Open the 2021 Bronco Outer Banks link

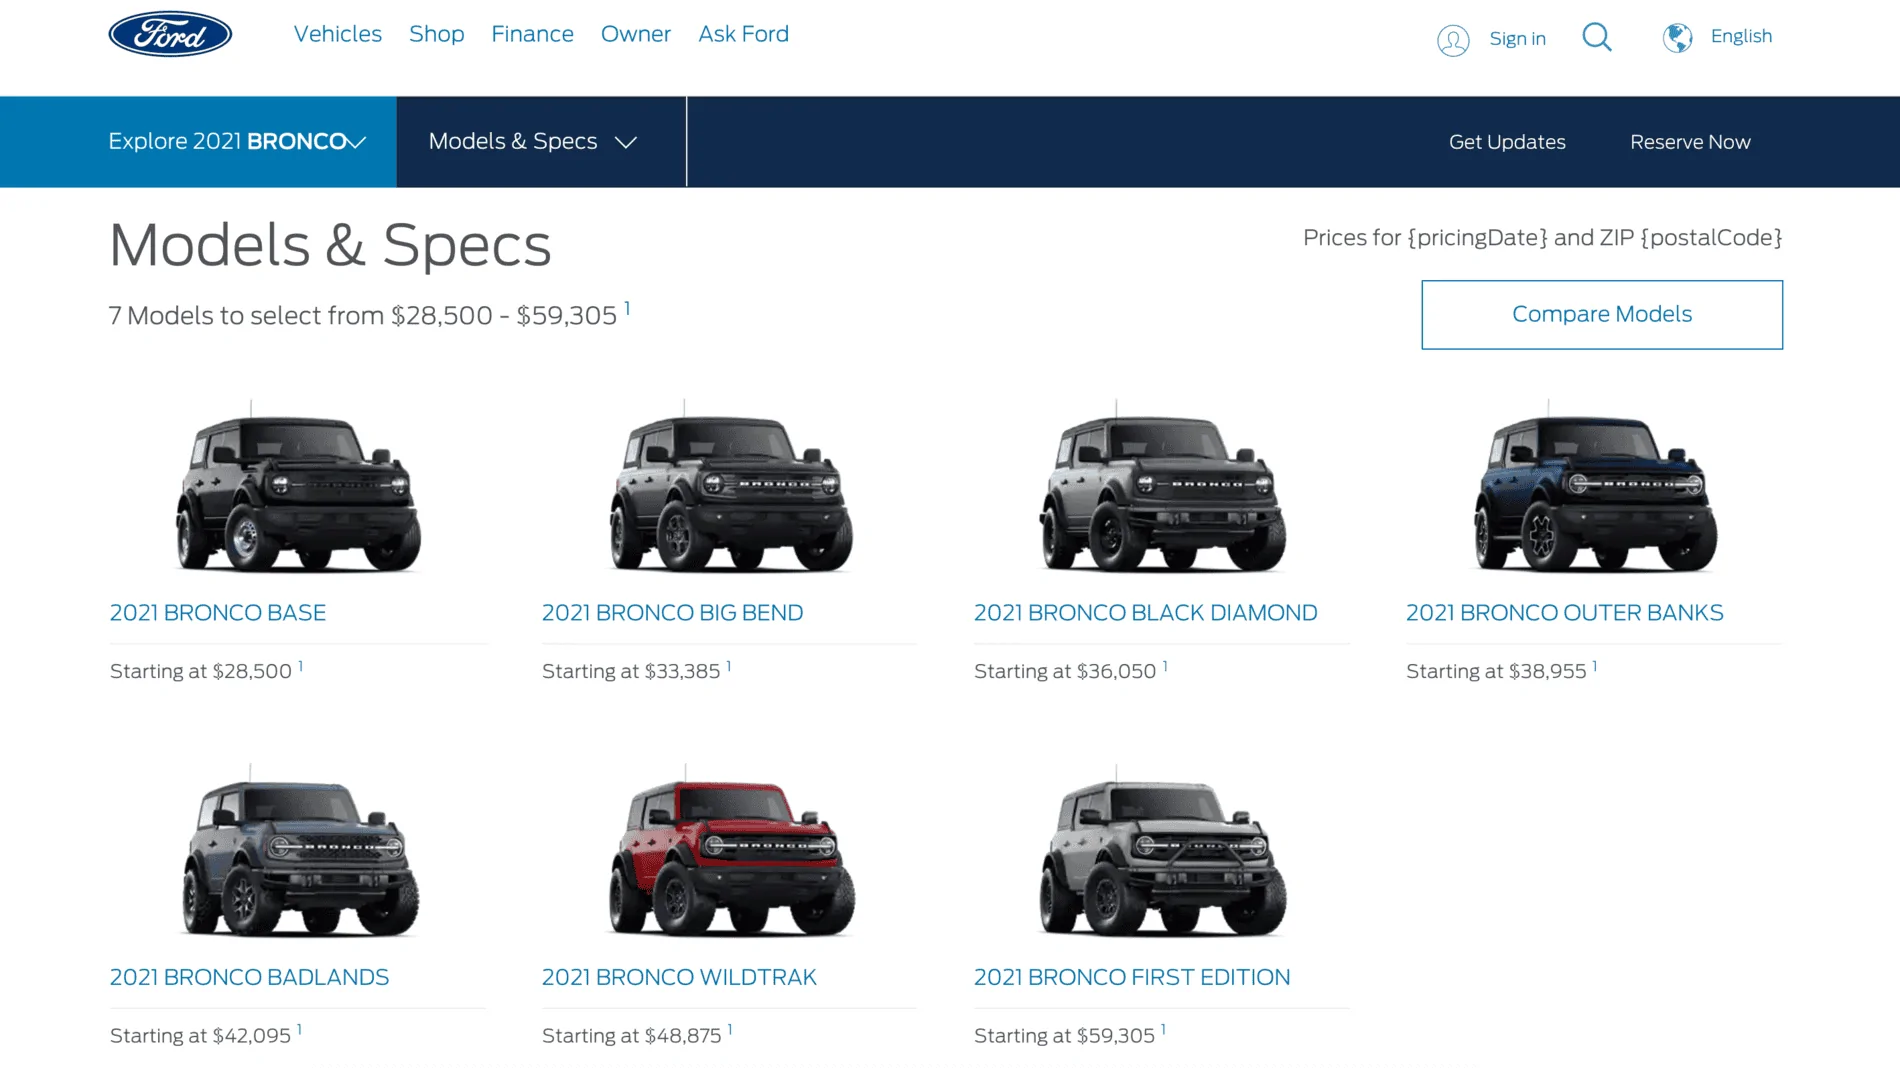pyautogui.click(x=1564, y=613)
